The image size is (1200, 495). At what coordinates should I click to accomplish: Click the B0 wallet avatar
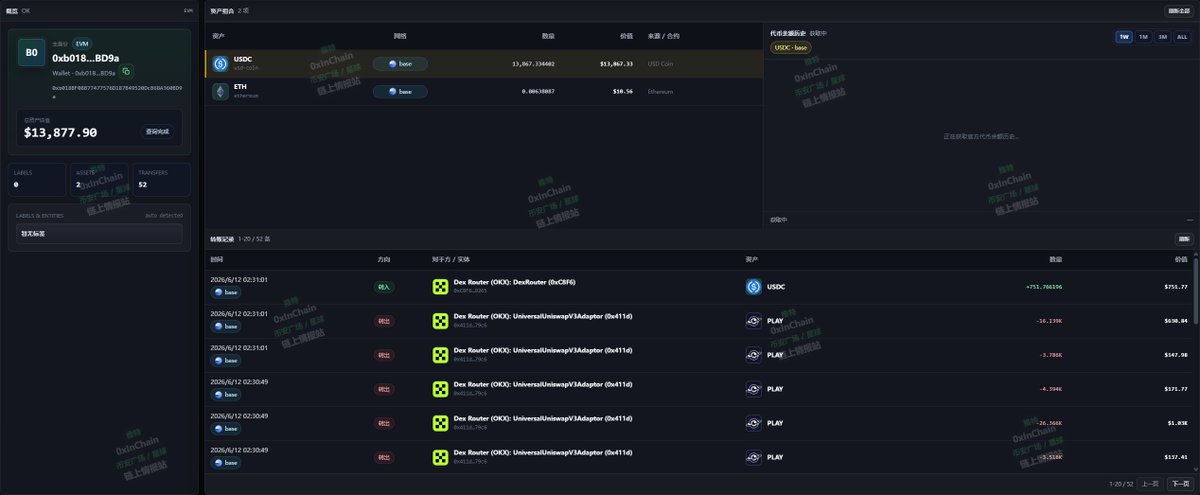click(x=31, y=52)
